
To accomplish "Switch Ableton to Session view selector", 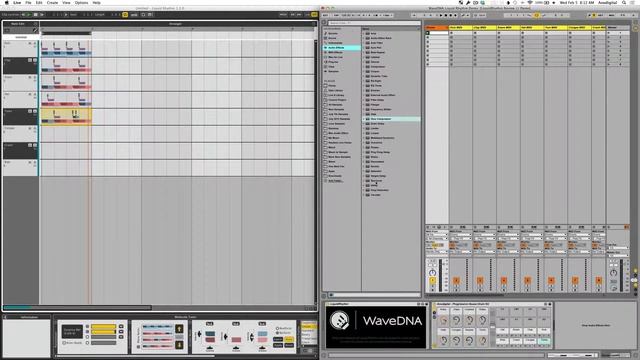I will click(x=636, y=29).
